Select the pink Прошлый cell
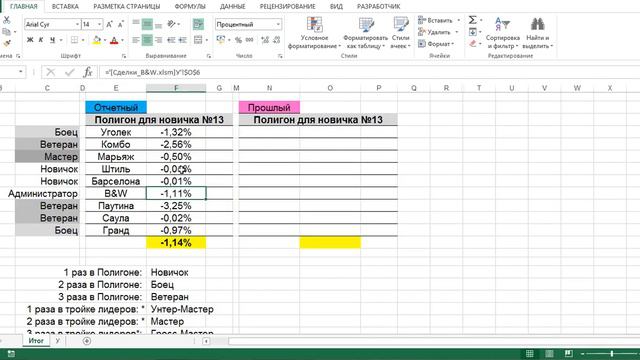640x360 pixels. click(x=269, y=107)
